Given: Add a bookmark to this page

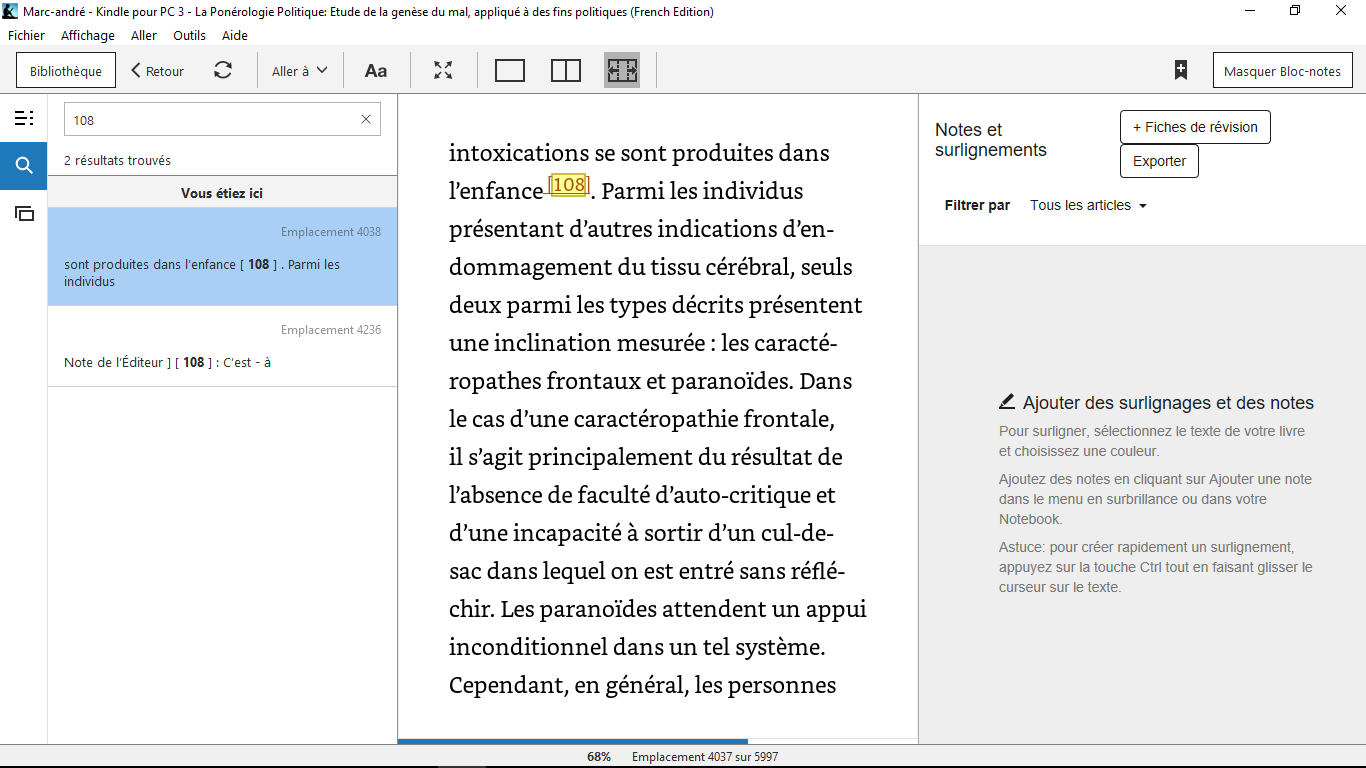Looking at the screenshot, I should coord(1181,71).
